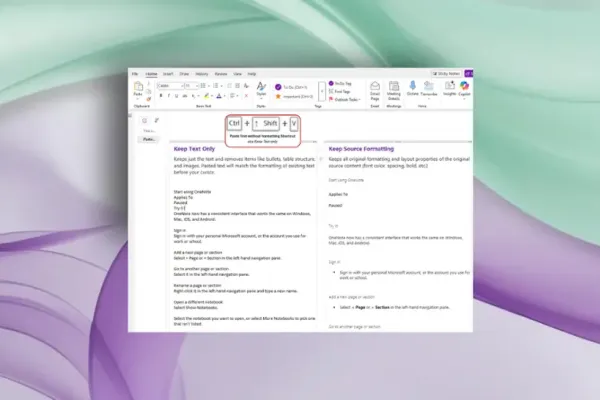
Task: Expand the bullet styles dropdown arrow
Action: 209,86
